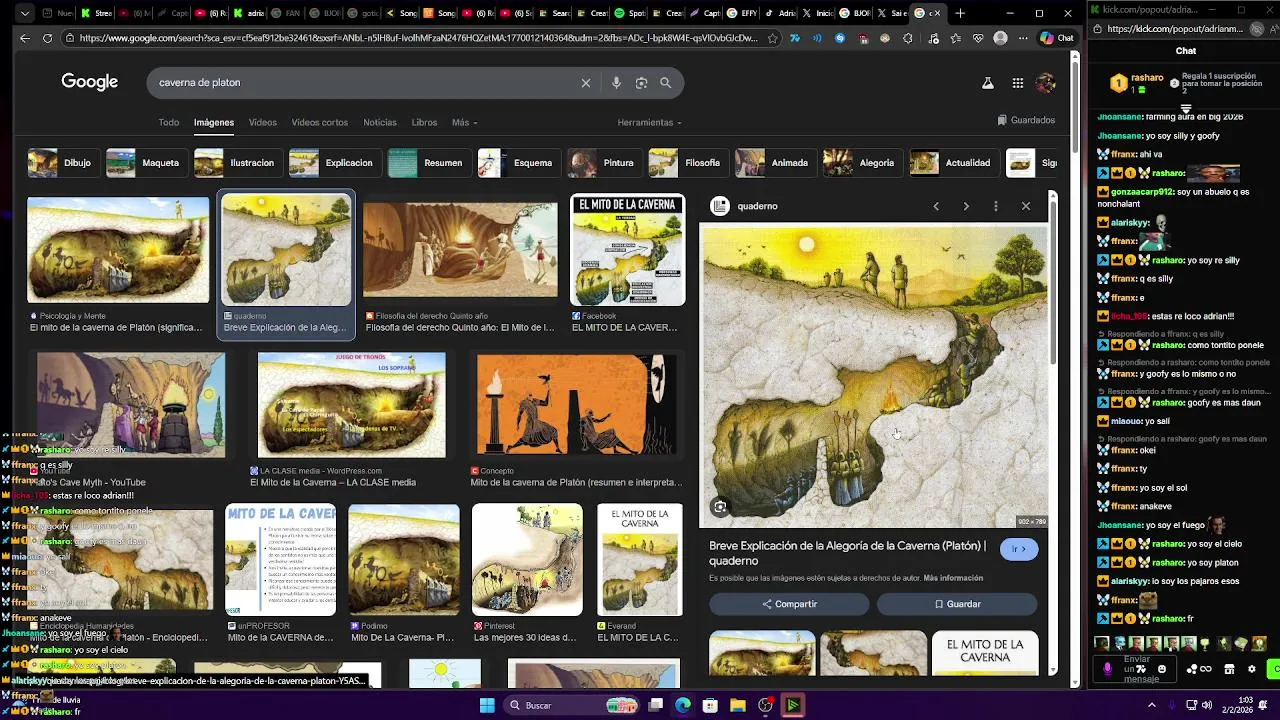Reload the current Google page

[47, 38]
